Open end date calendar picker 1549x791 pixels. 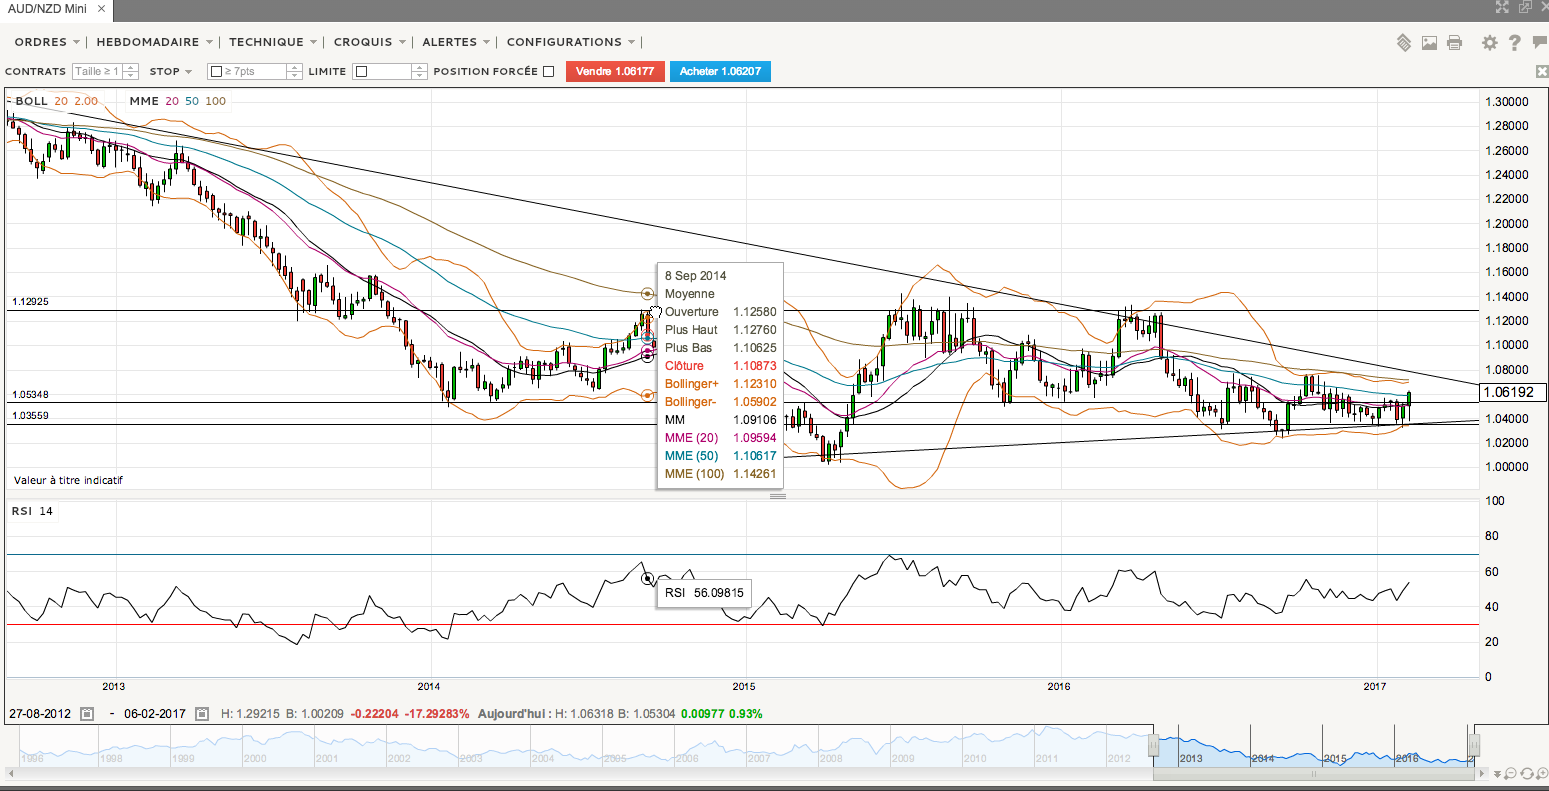tap(201, 714)
